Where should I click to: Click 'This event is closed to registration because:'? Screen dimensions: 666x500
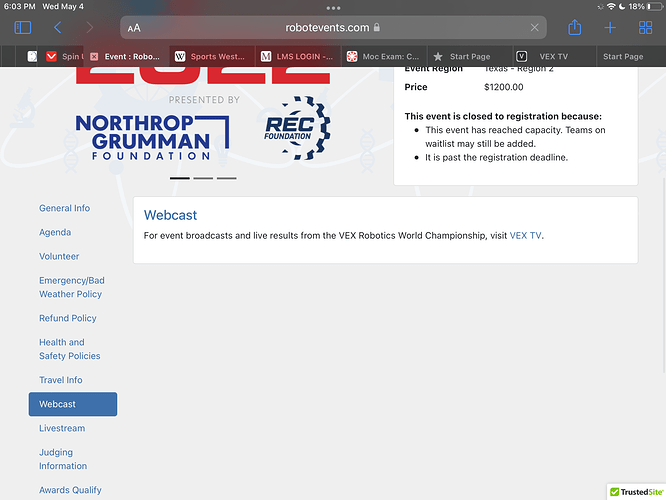click(x=503, y=116)
